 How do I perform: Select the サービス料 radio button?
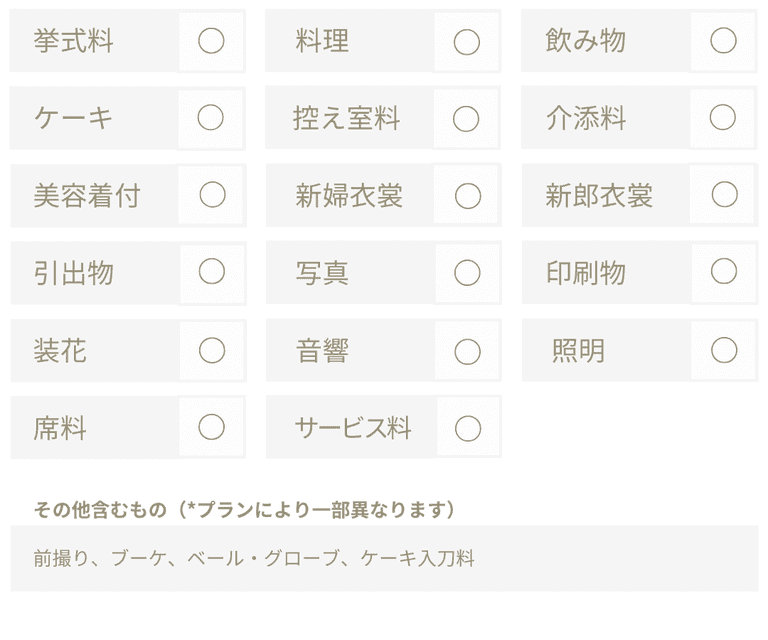coord(468,428)
